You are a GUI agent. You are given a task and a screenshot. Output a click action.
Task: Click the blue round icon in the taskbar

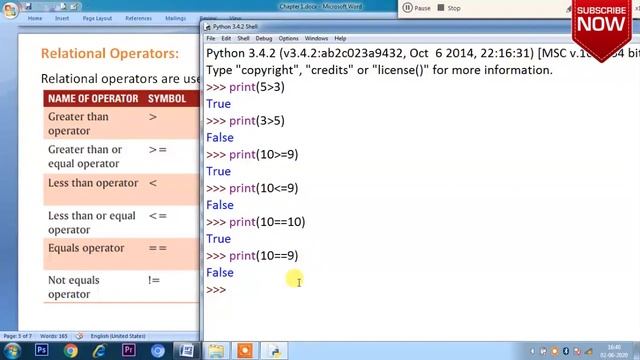pos(158,351)
